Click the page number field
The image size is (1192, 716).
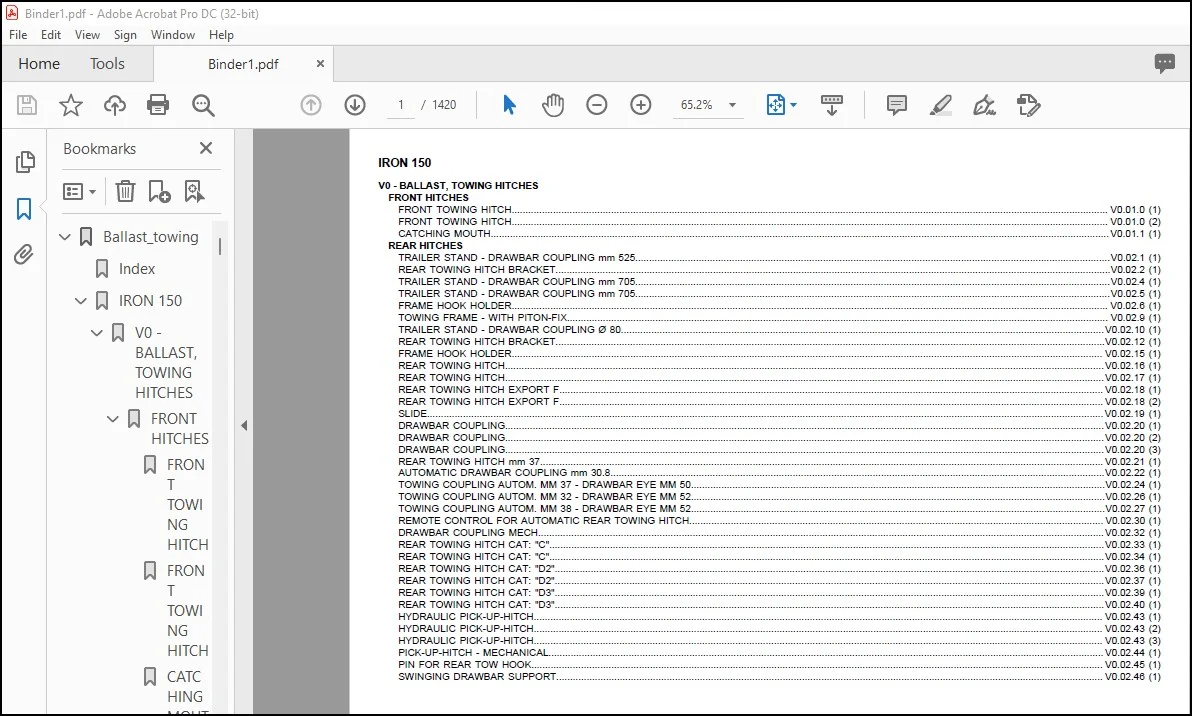[401, 105]
